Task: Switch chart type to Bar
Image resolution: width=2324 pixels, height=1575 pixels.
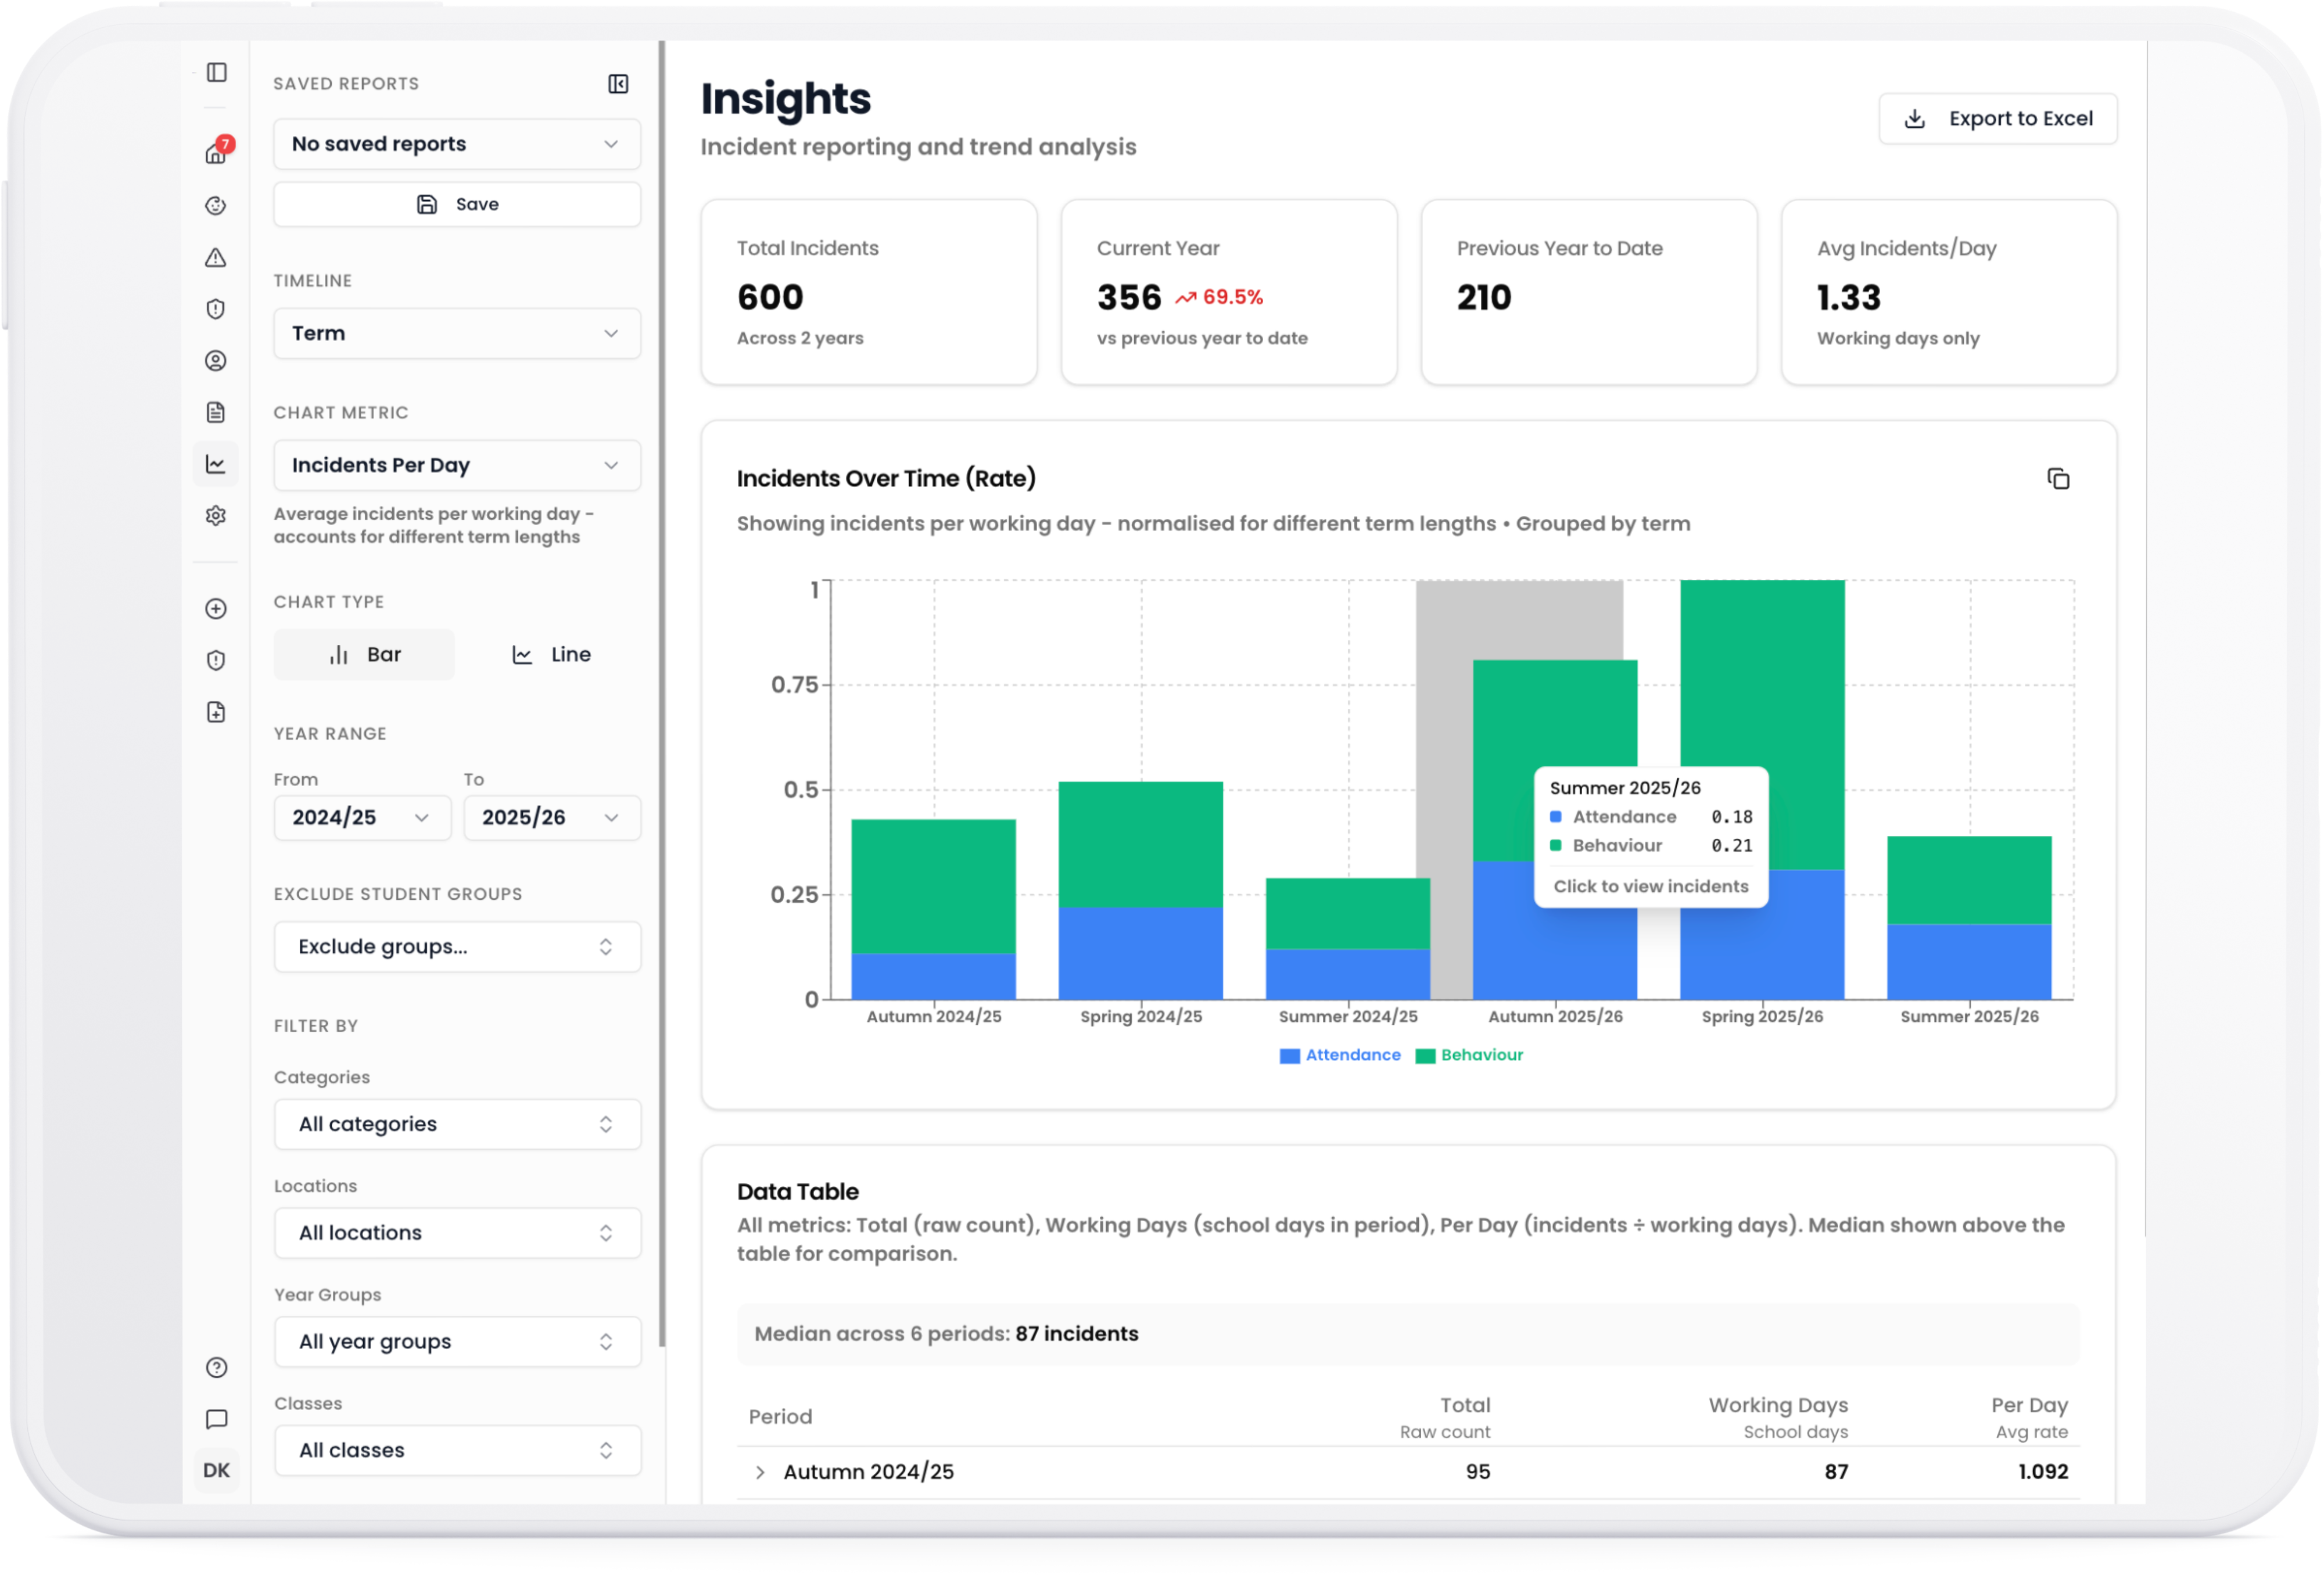Action: click(x=364, y=655)
